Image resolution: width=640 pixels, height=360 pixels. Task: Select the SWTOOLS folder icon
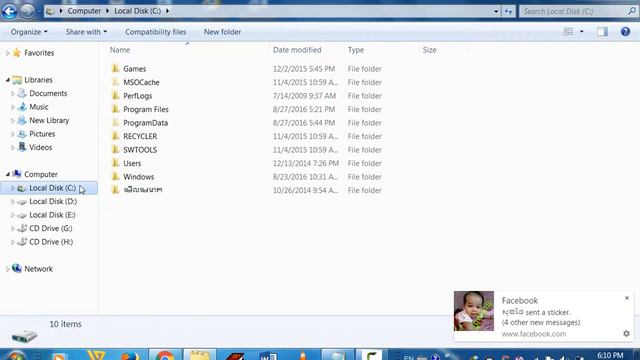[x=116, y=149]
